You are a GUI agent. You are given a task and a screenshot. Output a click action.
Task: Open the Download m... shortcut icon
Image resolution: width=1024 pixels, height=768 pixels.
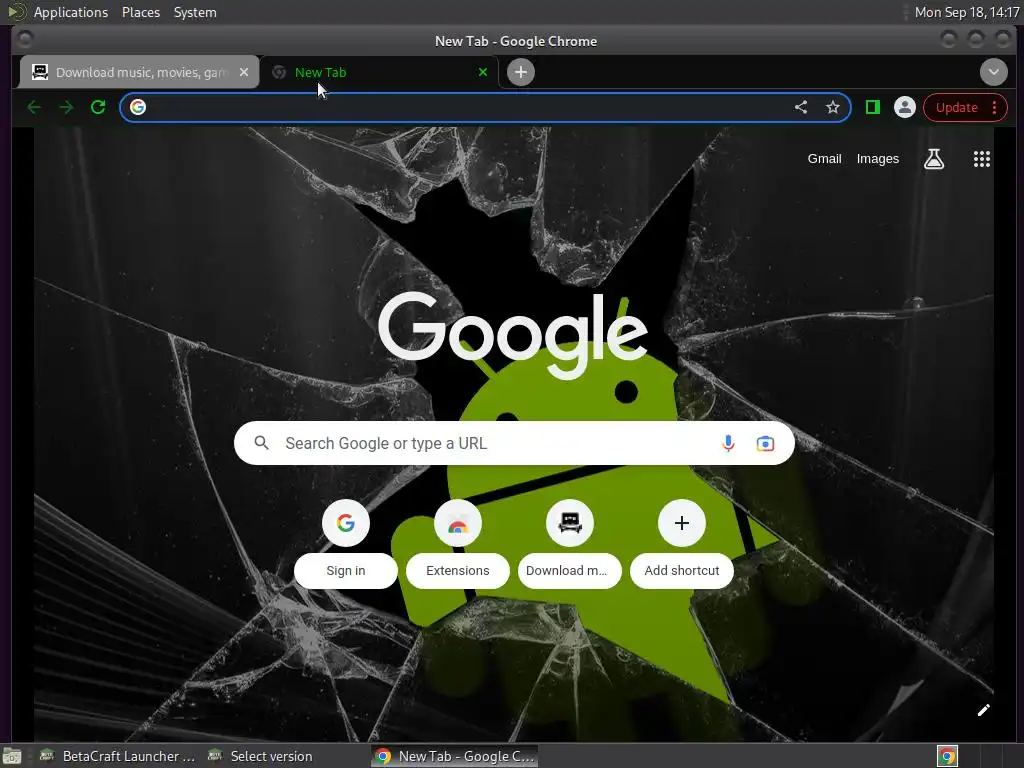coord(569,522)
